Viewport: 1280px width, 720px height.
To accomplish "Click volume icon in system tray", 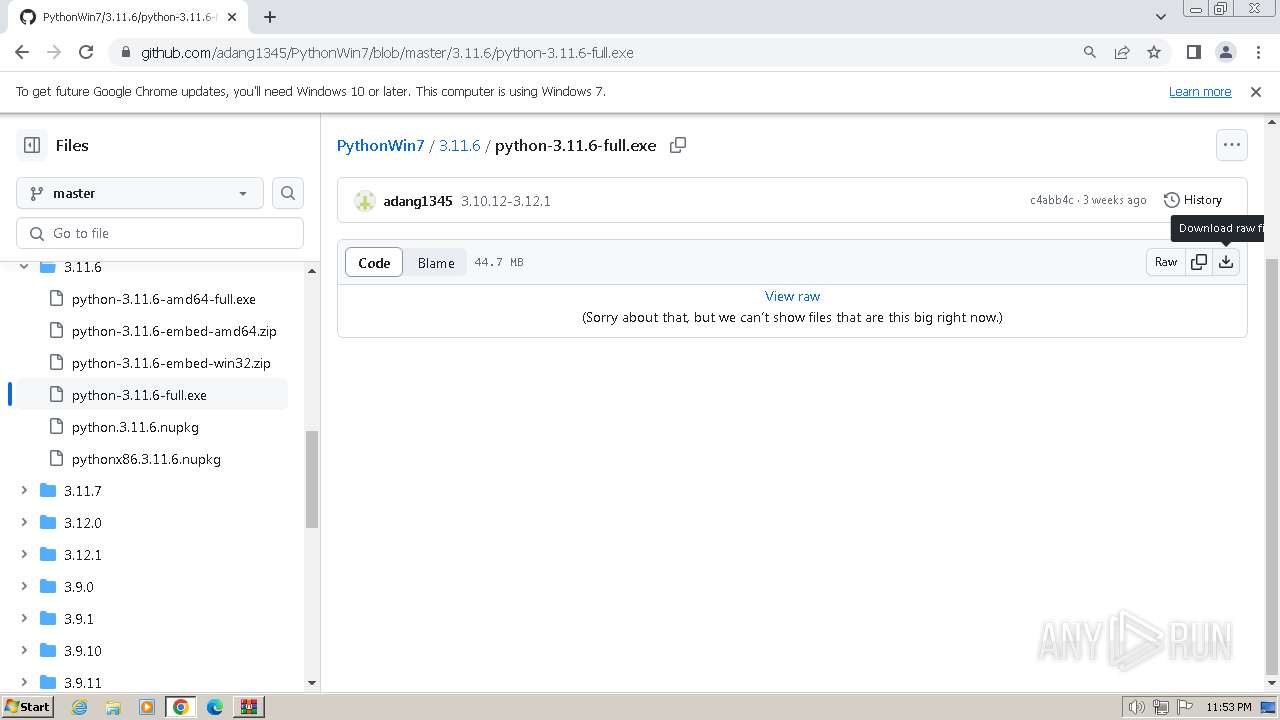I will (1136, 707).
